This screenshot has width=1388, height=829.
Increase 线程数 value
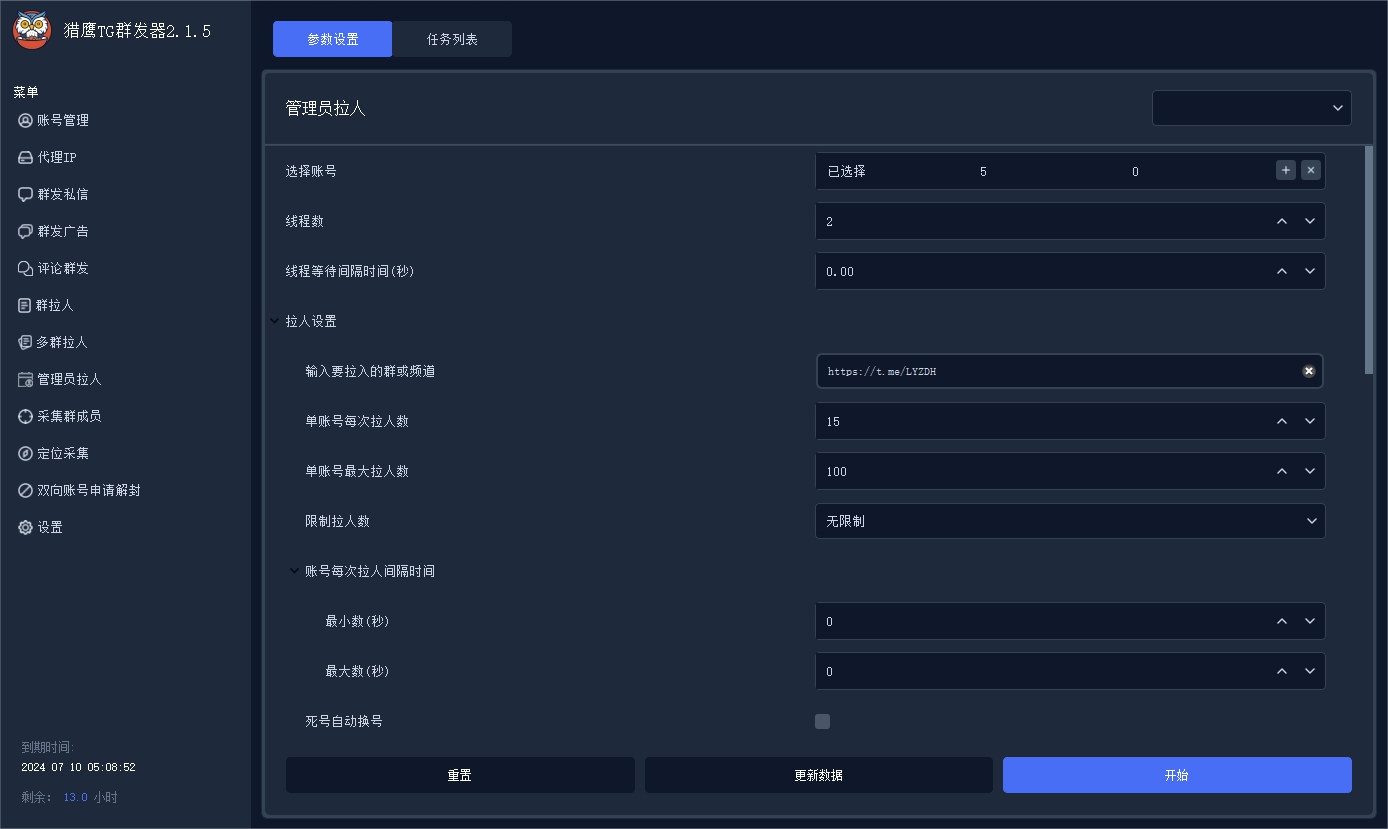click(1282, 221)
